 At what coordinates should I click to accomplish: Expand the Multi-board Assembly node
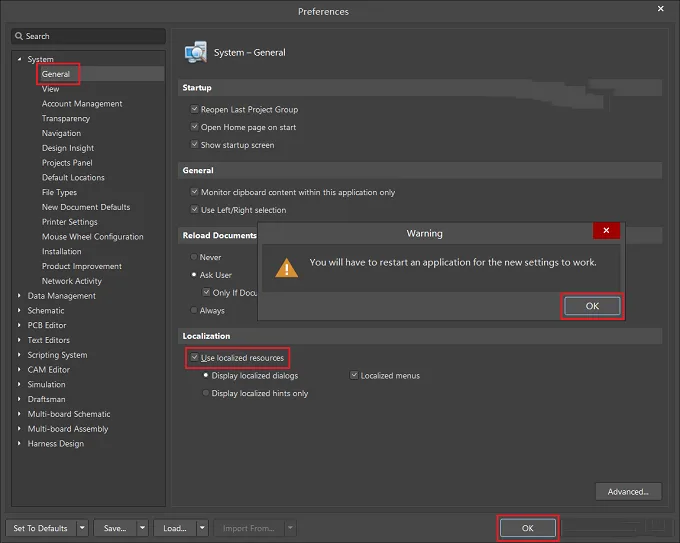19,429
